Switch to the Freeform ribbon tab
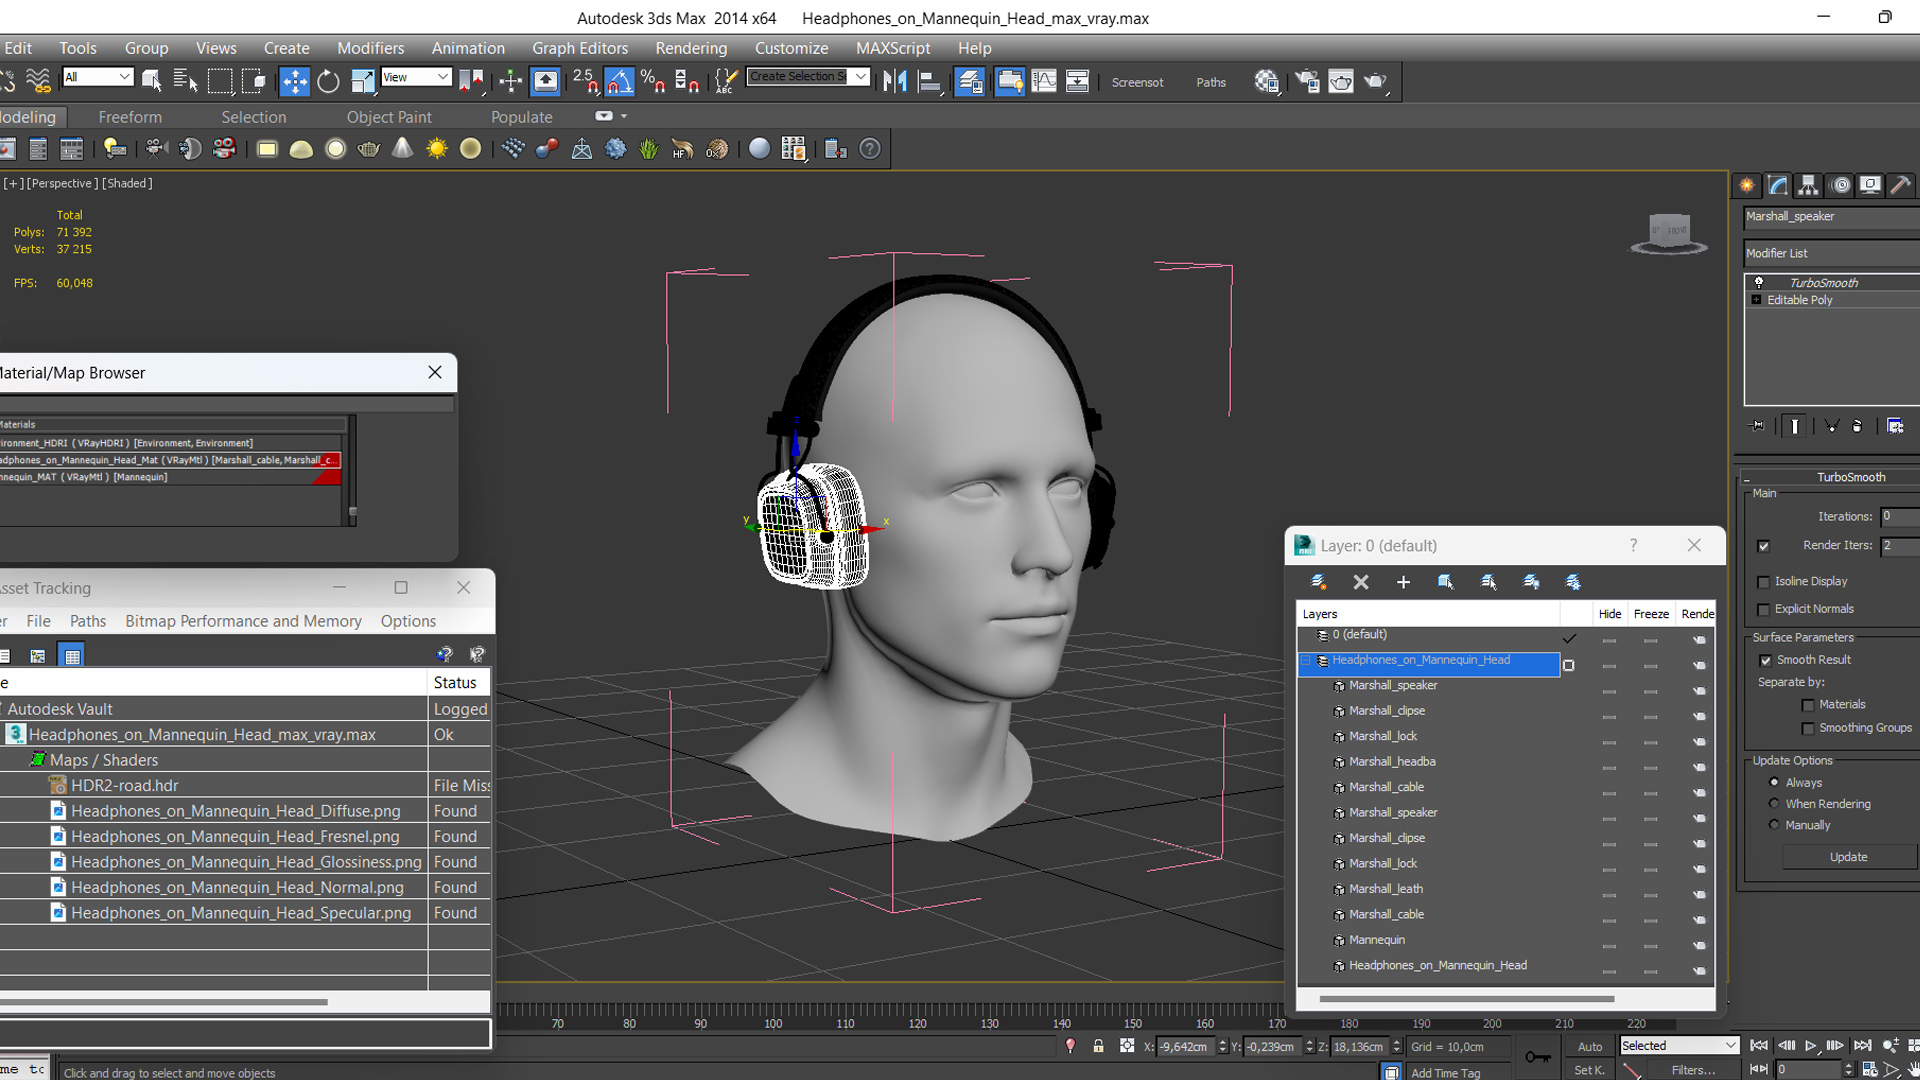 [130, 117]
